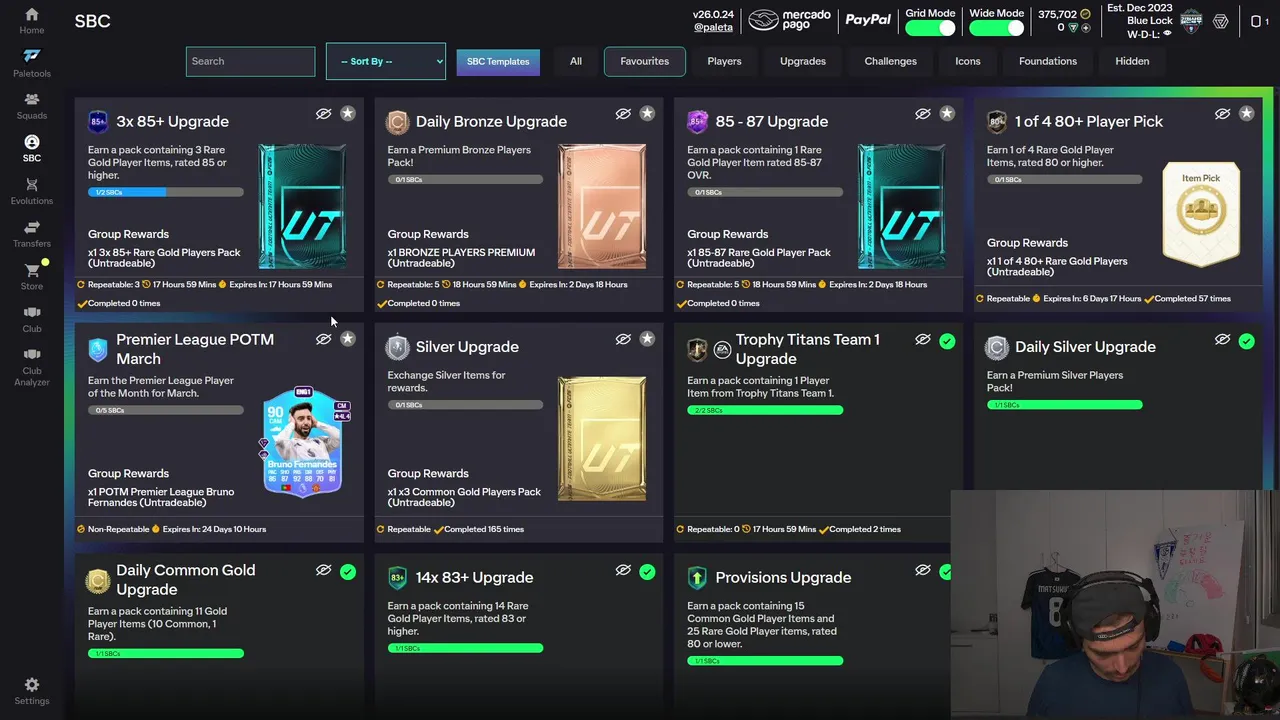
Task: Click the Bronze pack image
Action: pyautogui.click(x=602, y=206)
